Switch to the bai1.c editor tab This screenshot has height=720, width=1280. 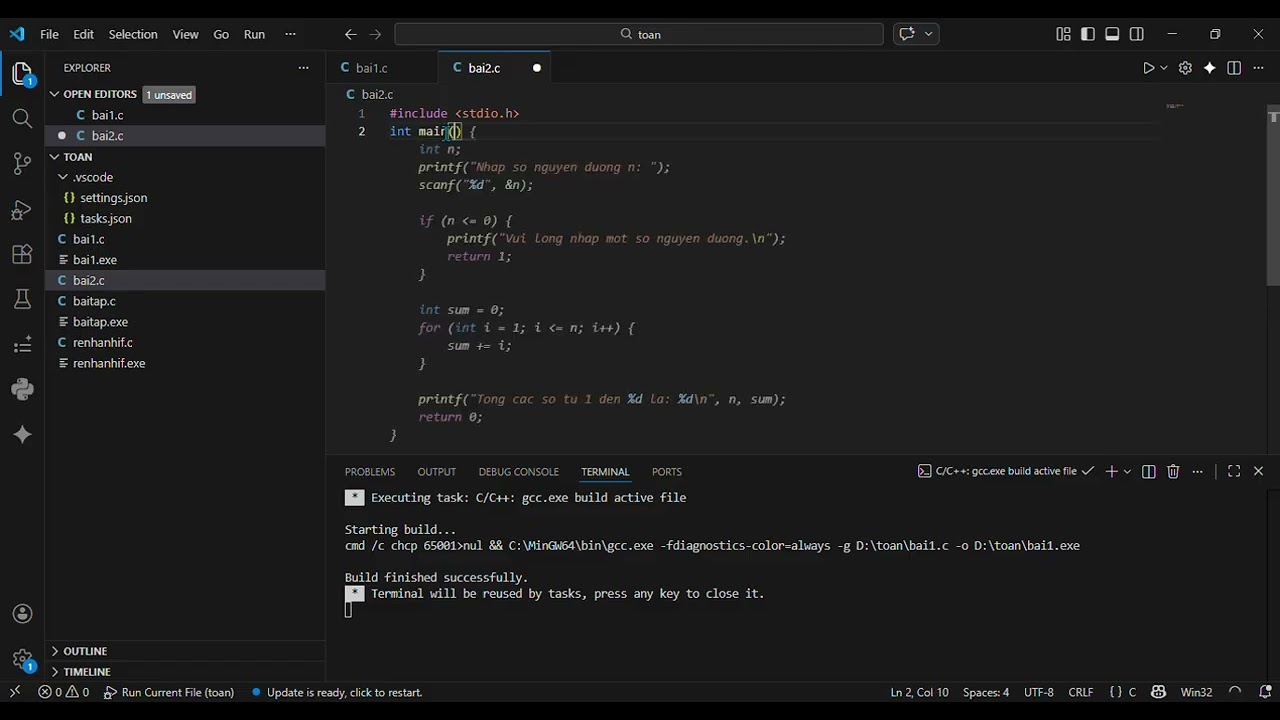tap(372, 68)
